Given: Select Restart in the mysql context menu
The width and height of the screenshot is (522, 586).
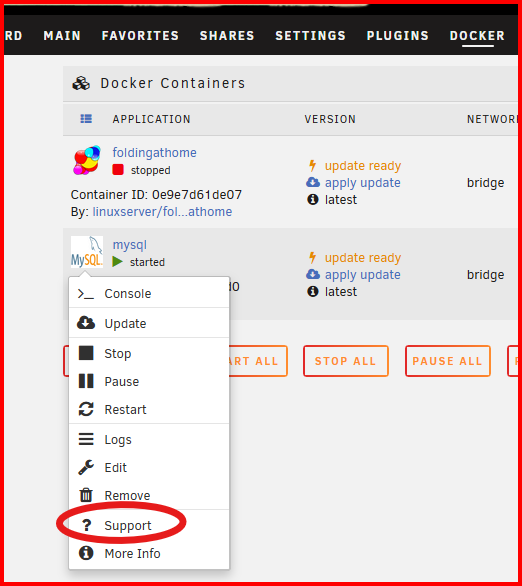Looking at the screenshot, I should 149,409.
